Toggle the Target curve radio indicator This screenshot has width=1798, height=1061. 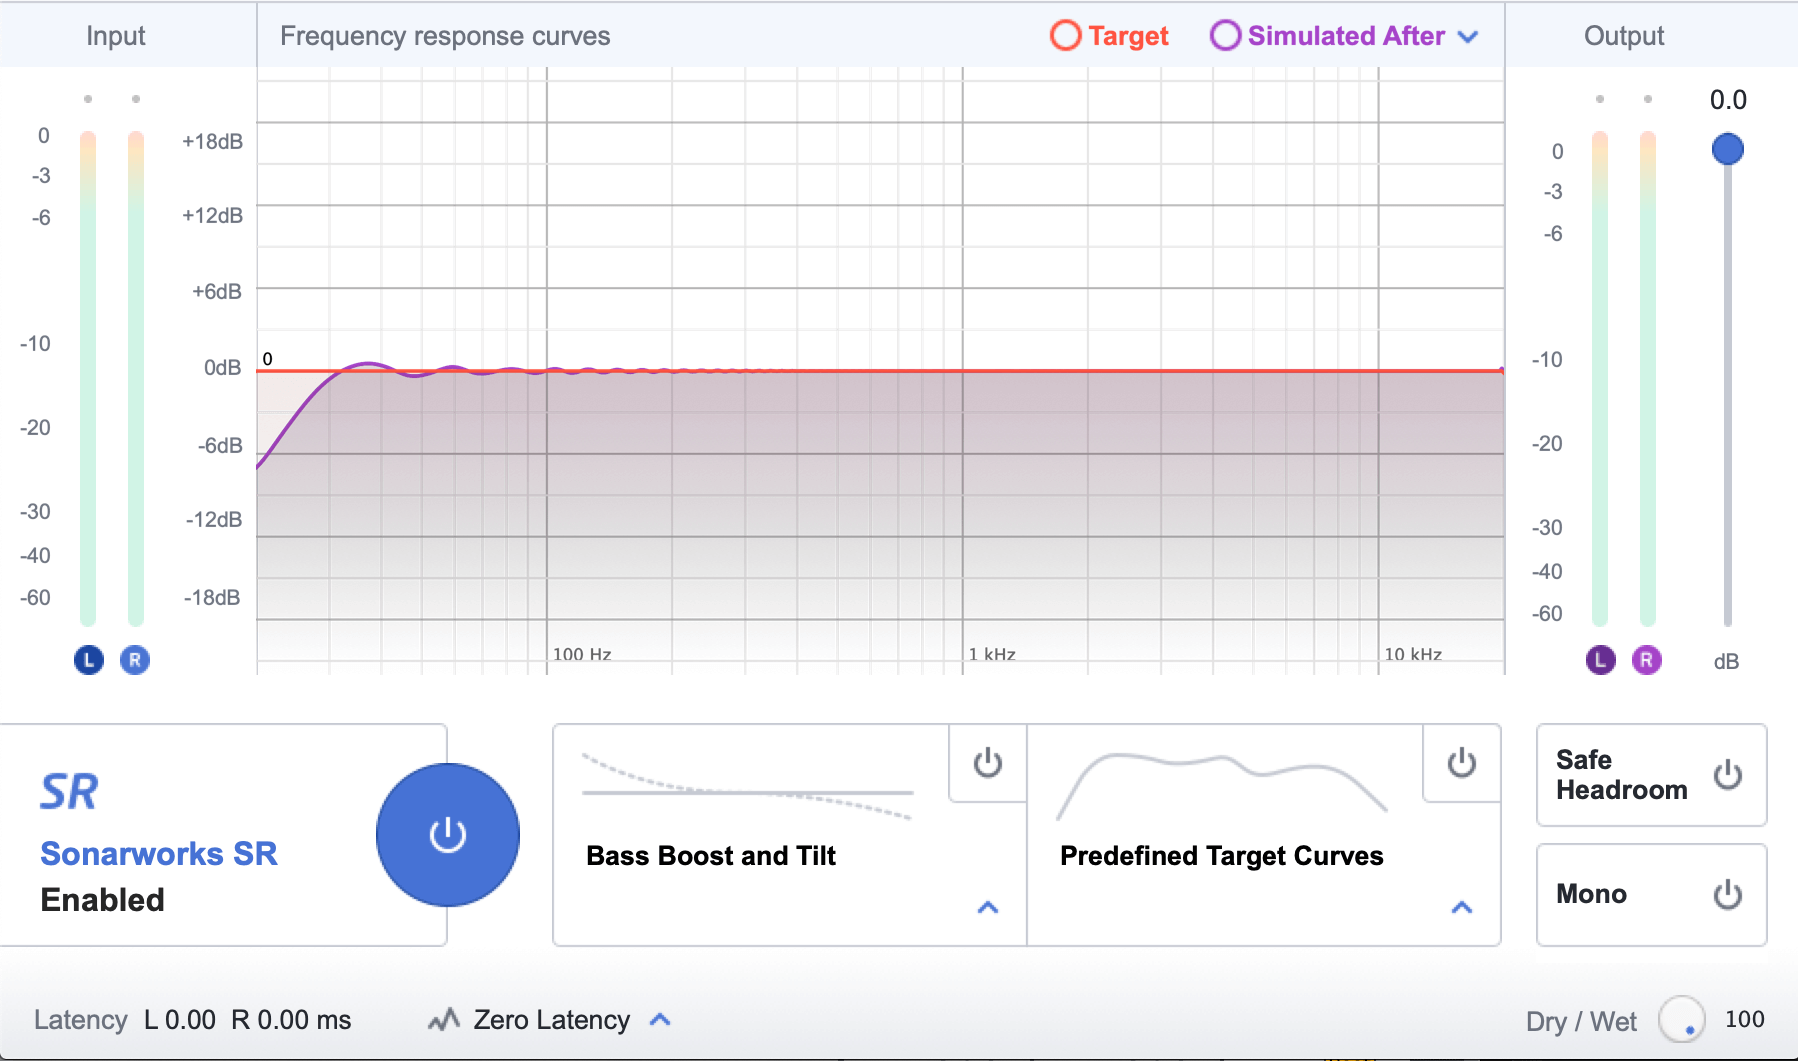[1065, 36]
